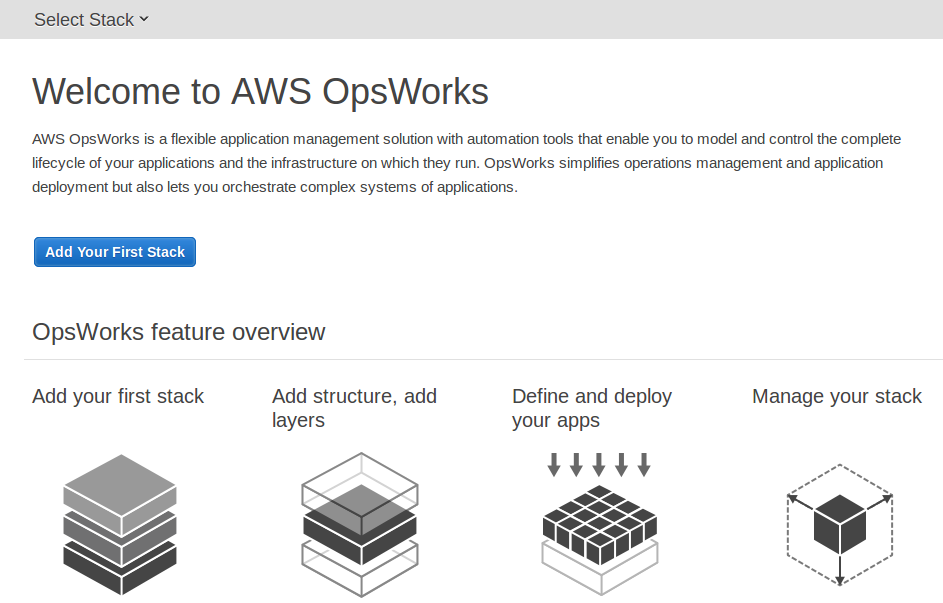943x603 pixels.
Task: Click the Add structure, add layers heading
Action: point(354,408)
